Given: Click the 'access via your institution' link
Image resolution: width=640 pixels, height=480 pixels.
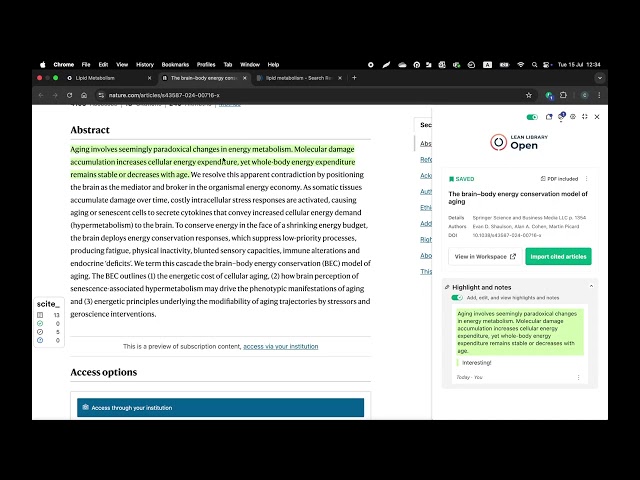Looking at the screenshot, I should [x=280, y=347].
